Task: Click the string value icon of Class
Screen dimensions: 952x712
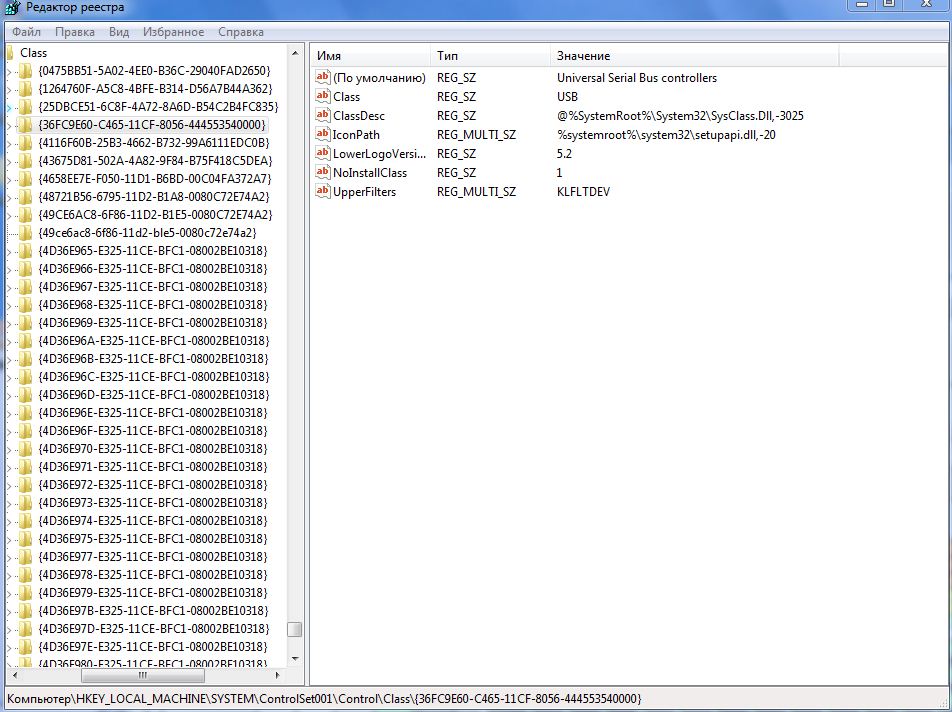Action: pos(322,96)
